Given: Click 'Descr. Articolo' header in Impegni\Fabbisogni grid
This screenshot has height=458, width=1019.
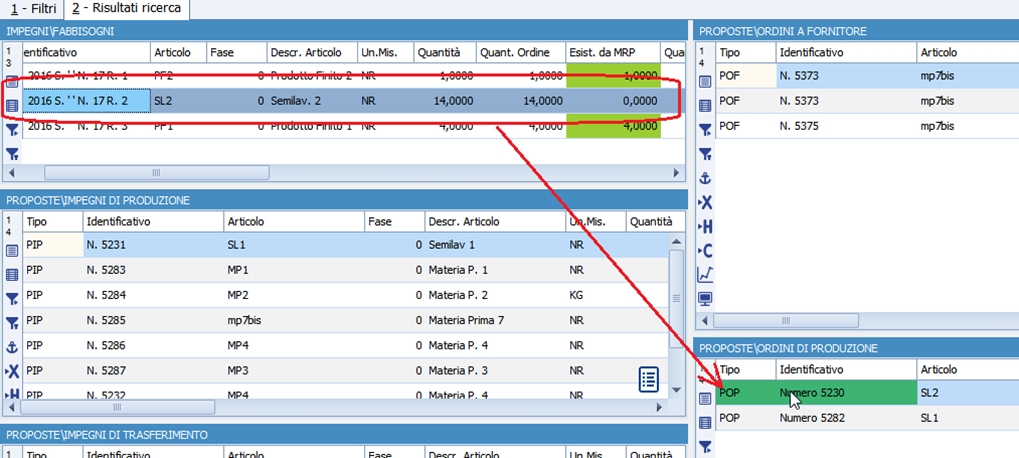Looking at the screenshot, I should pos(312,53).
